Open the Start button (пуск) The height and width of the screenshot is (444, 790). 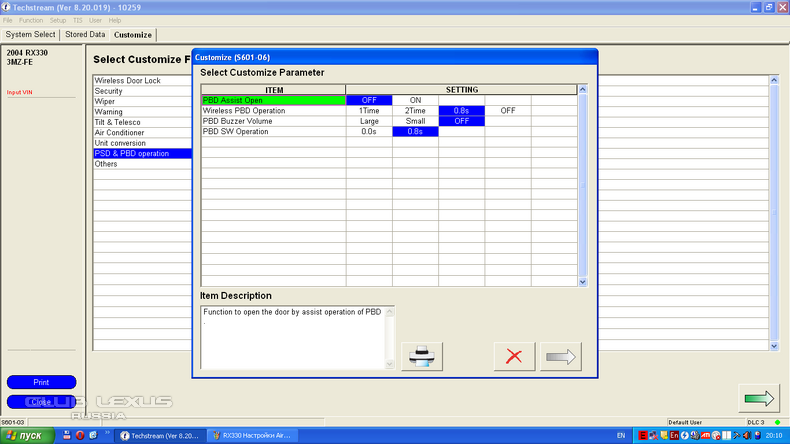click(26, 435)
